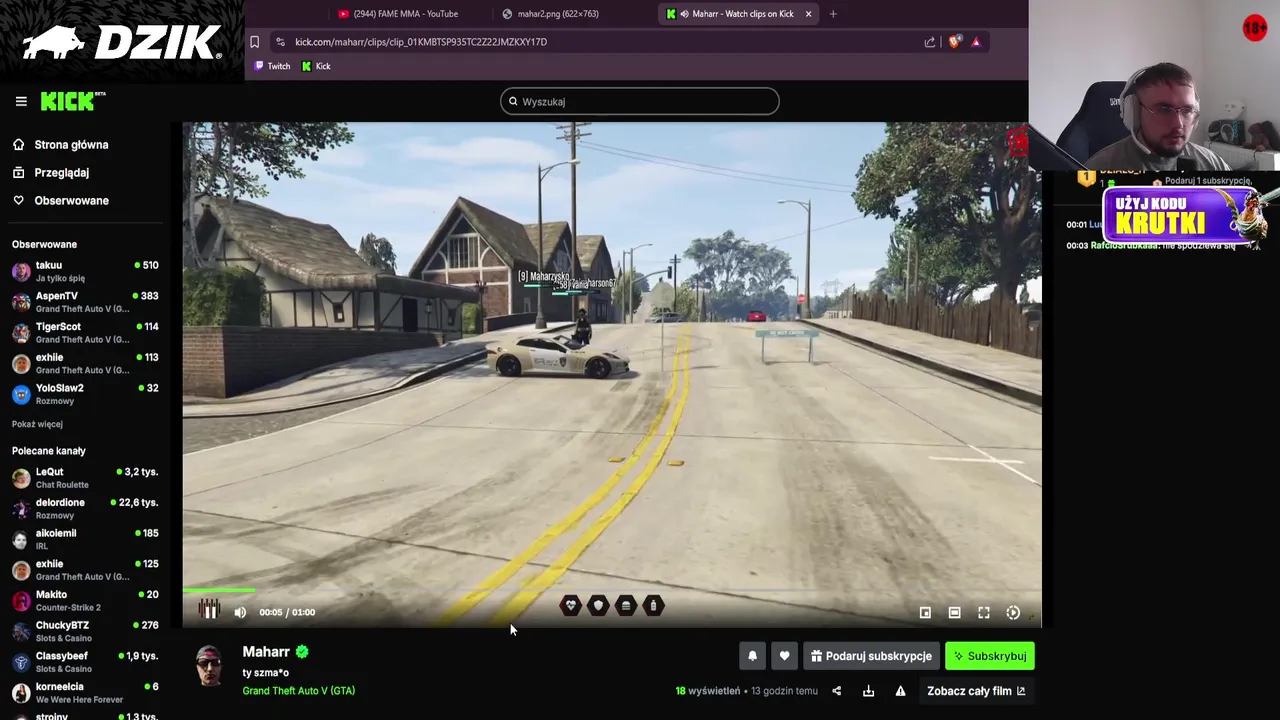Mute the clip volume speaker icon
The width and height of the screenshot is (1280, 720).
pos(240,612)
